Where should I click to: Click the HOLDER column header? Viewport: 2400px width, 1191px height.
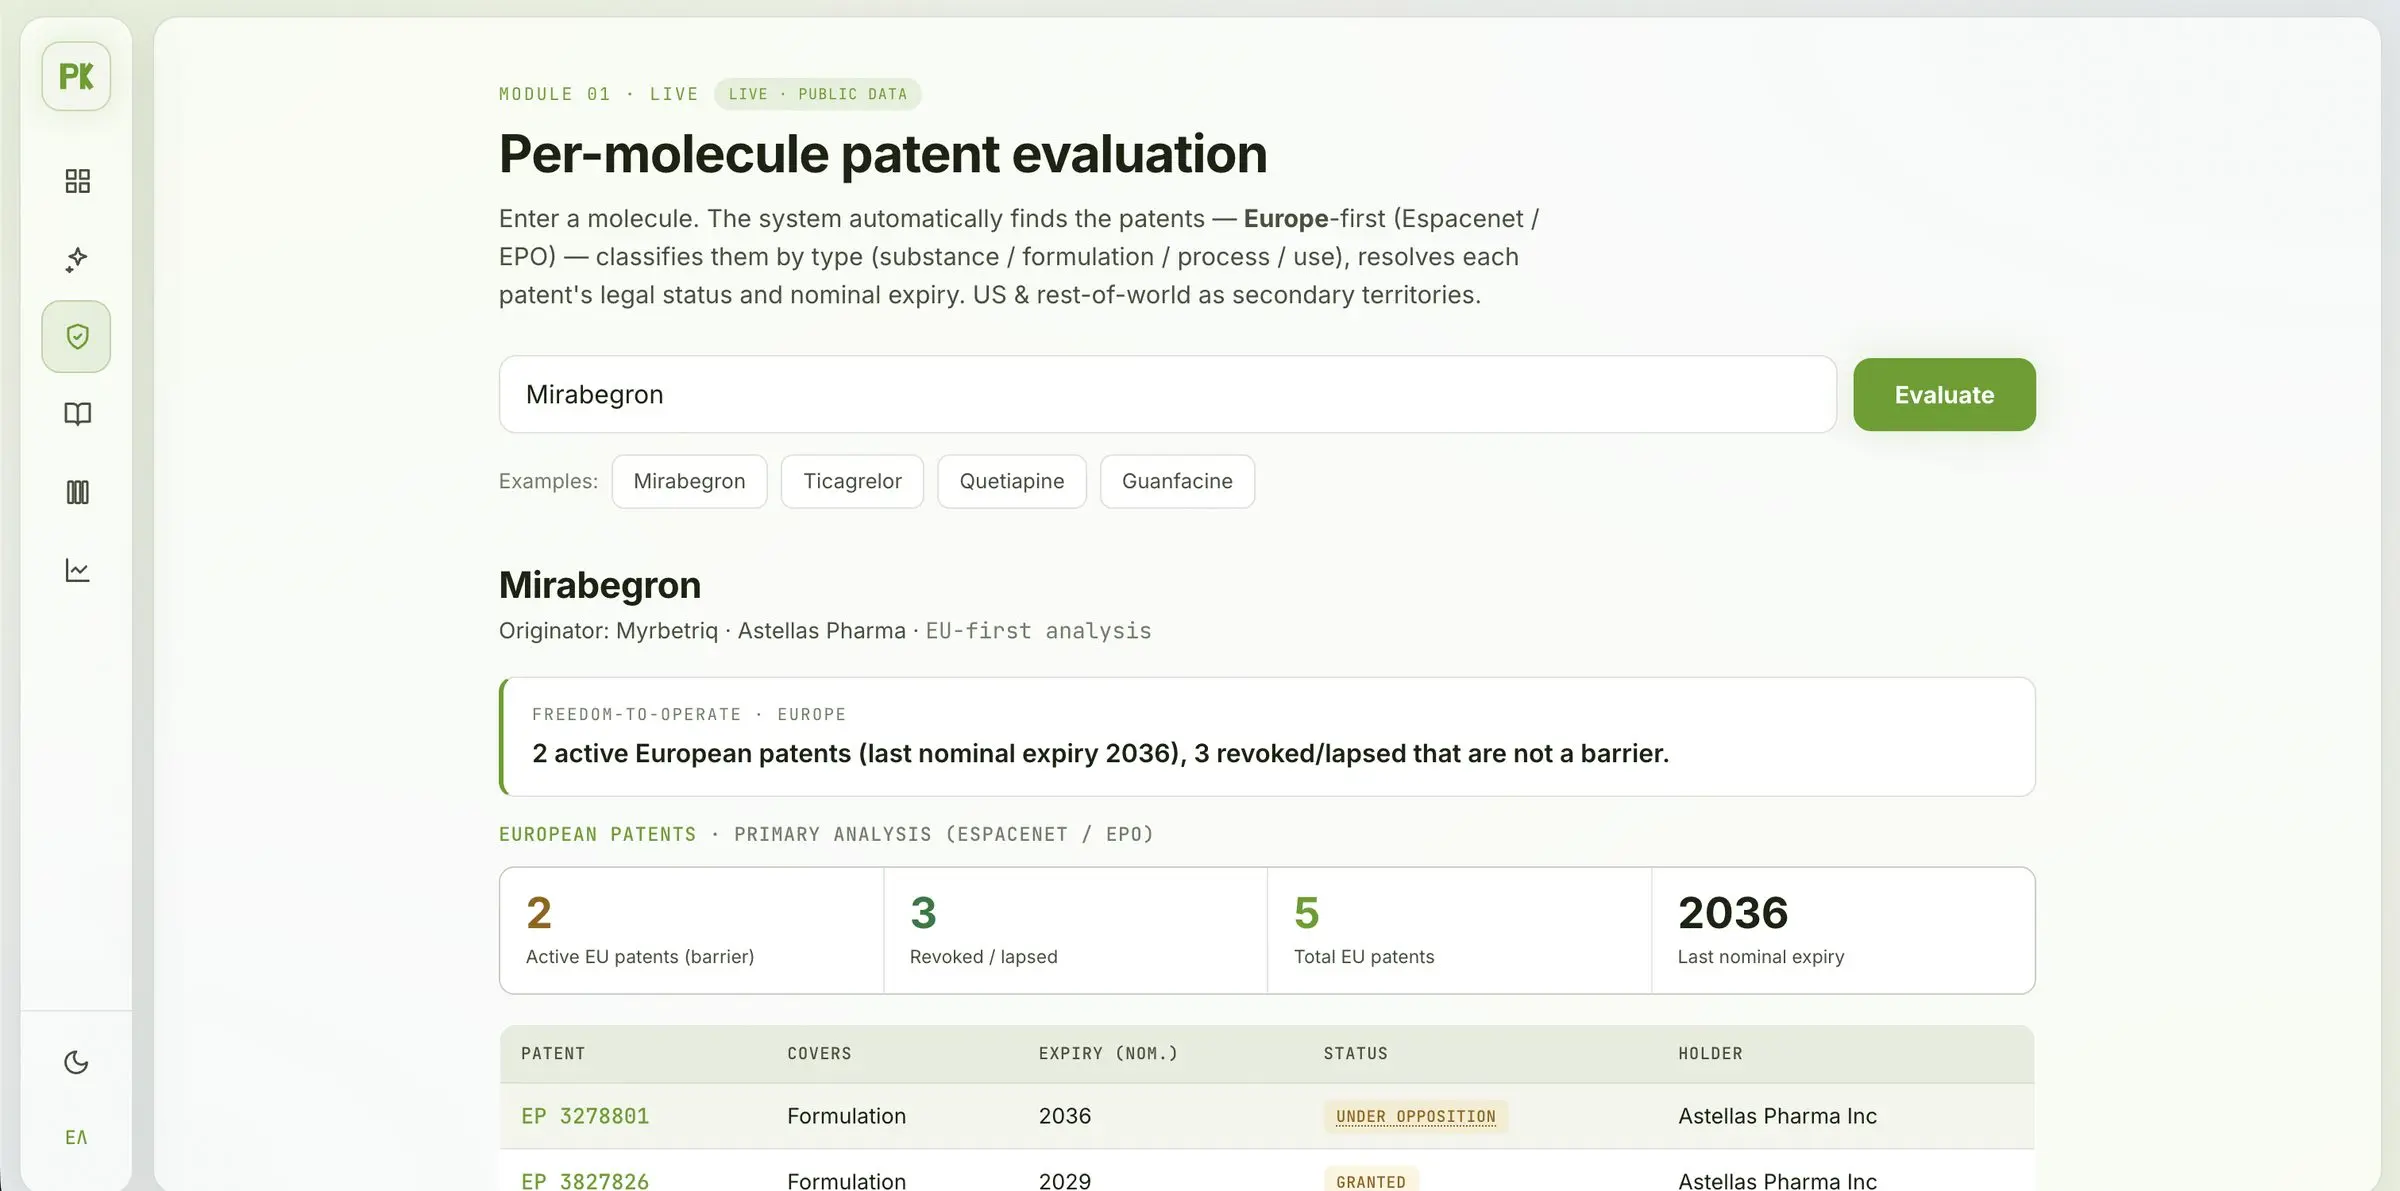(x=1710, y=1054)
